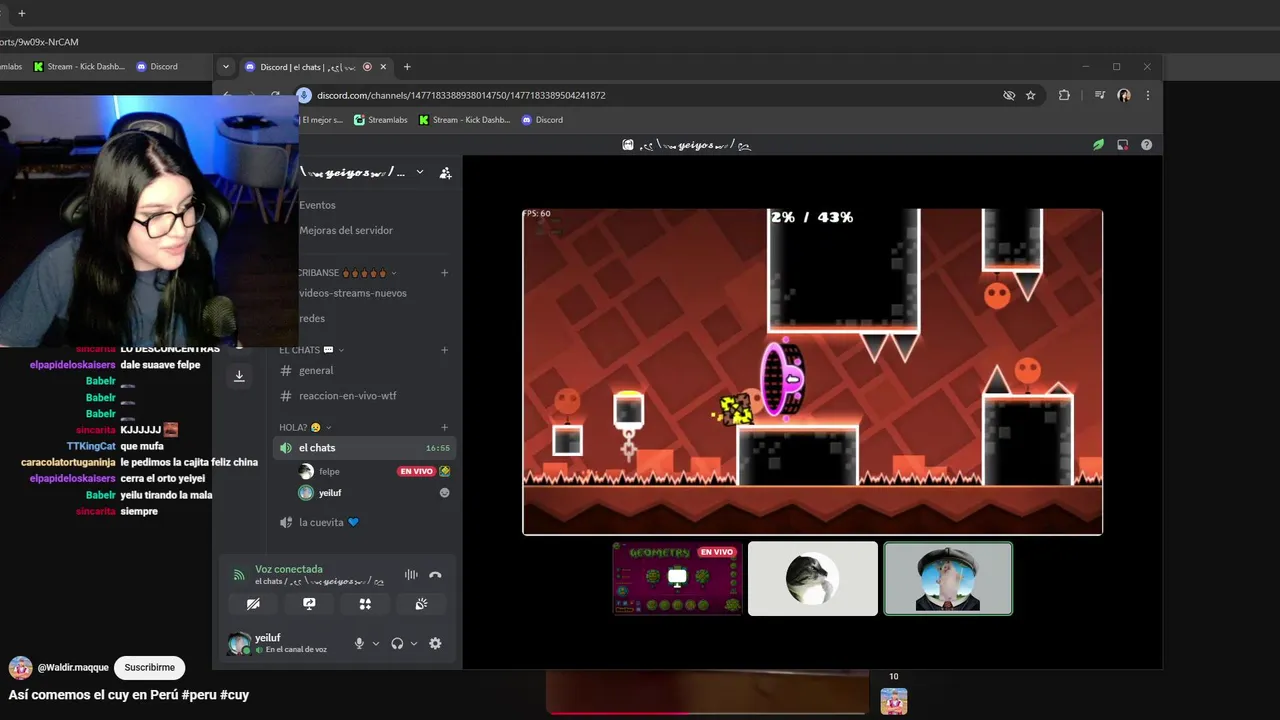Collapse the HOLA? category
The width and height of the screenshot is (1280, 720).
coord(305,427)
